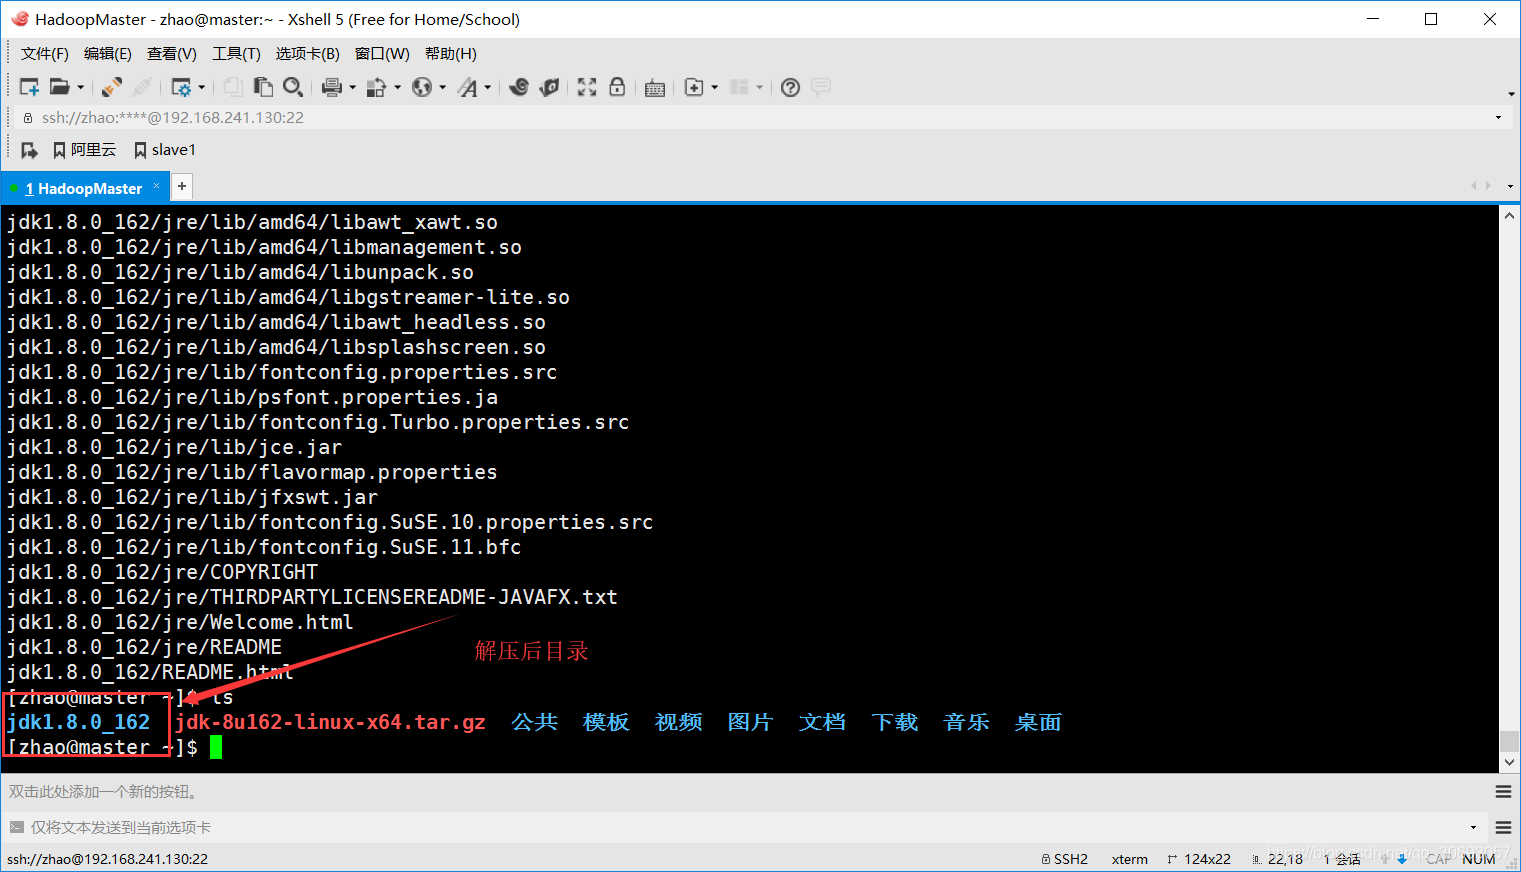Click the virtual keyboard icon
The height and width of the screenshot is (872, 1521).
655,88
